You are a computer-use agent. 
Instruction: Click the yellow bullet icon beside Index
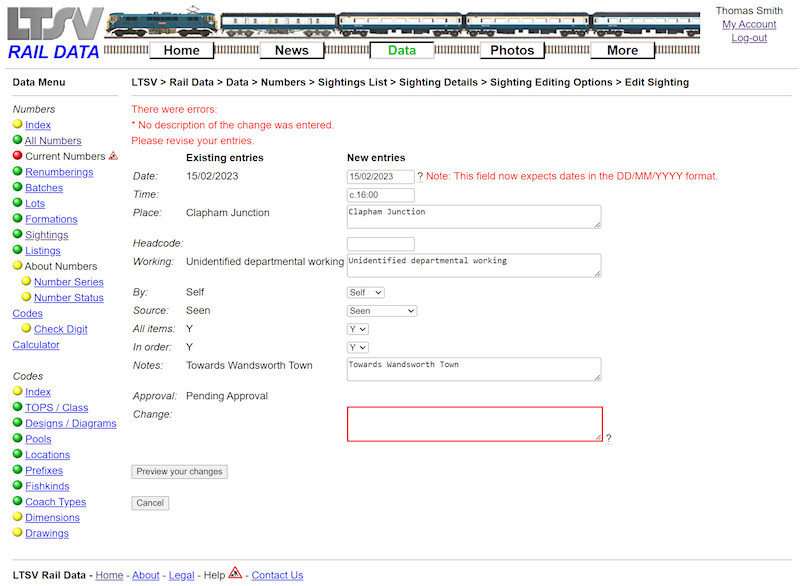click(x=19, y=124)
